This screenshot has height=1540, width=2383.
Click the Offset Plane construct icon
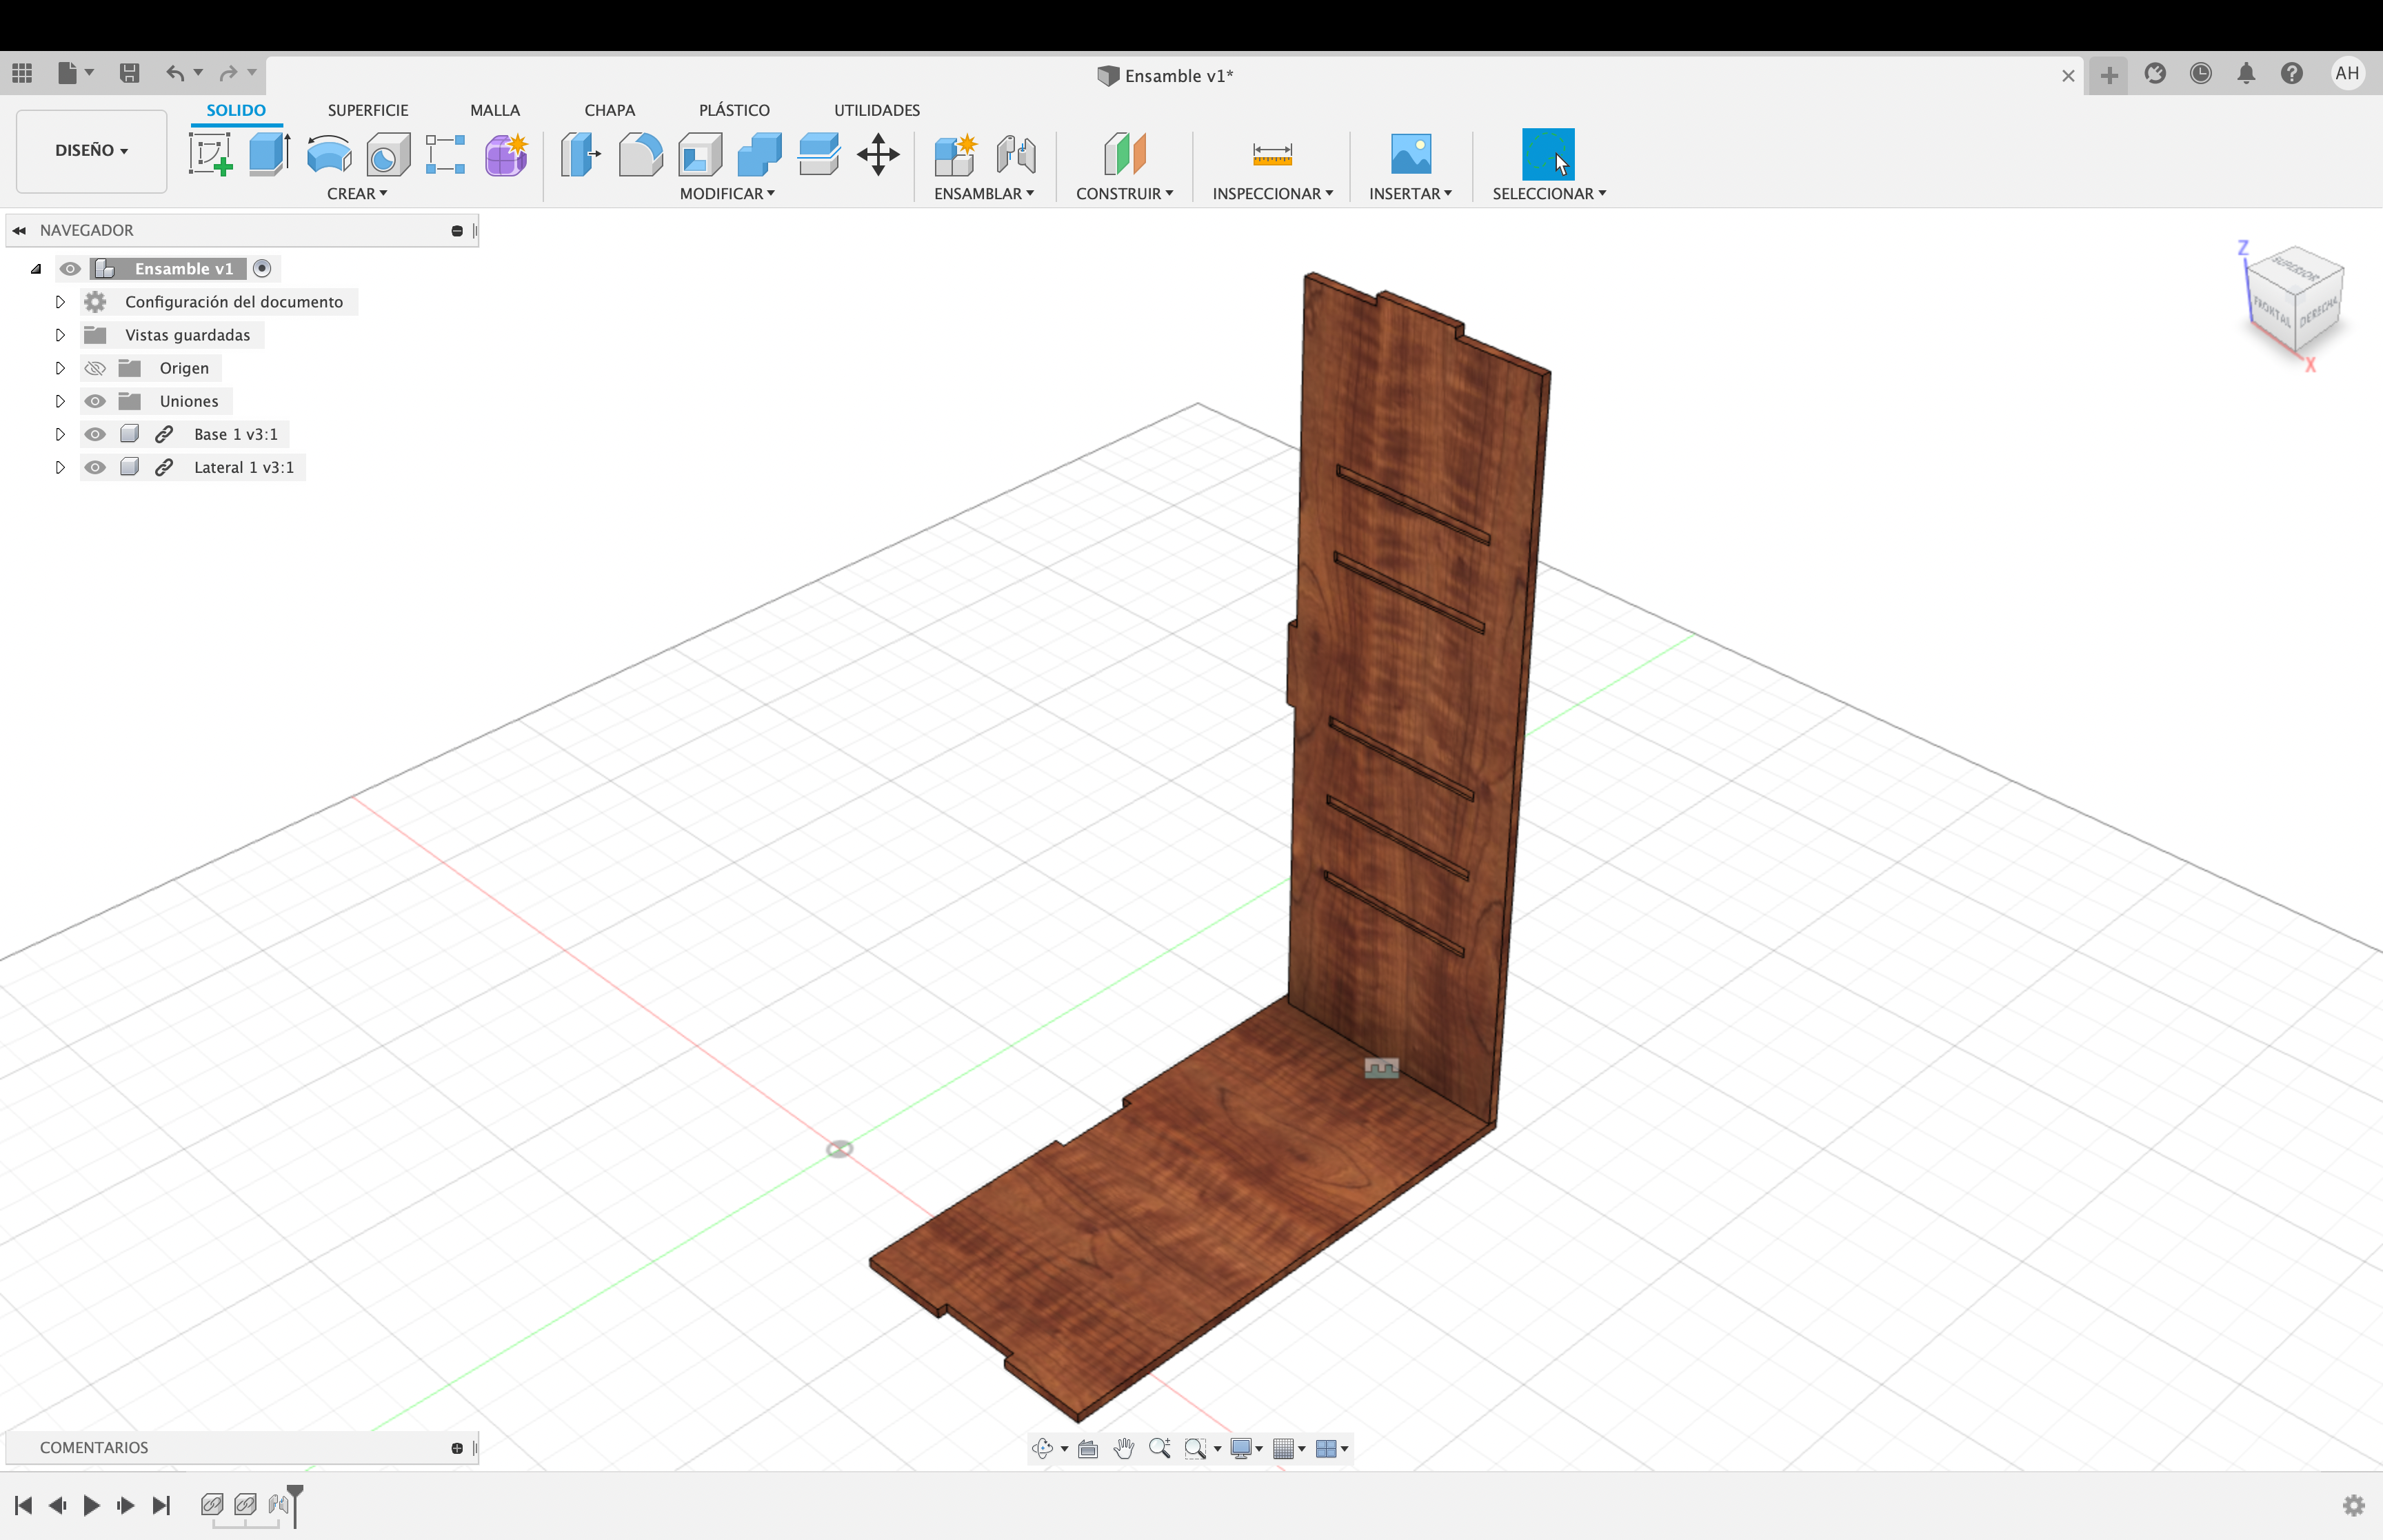pos(1125,155)
